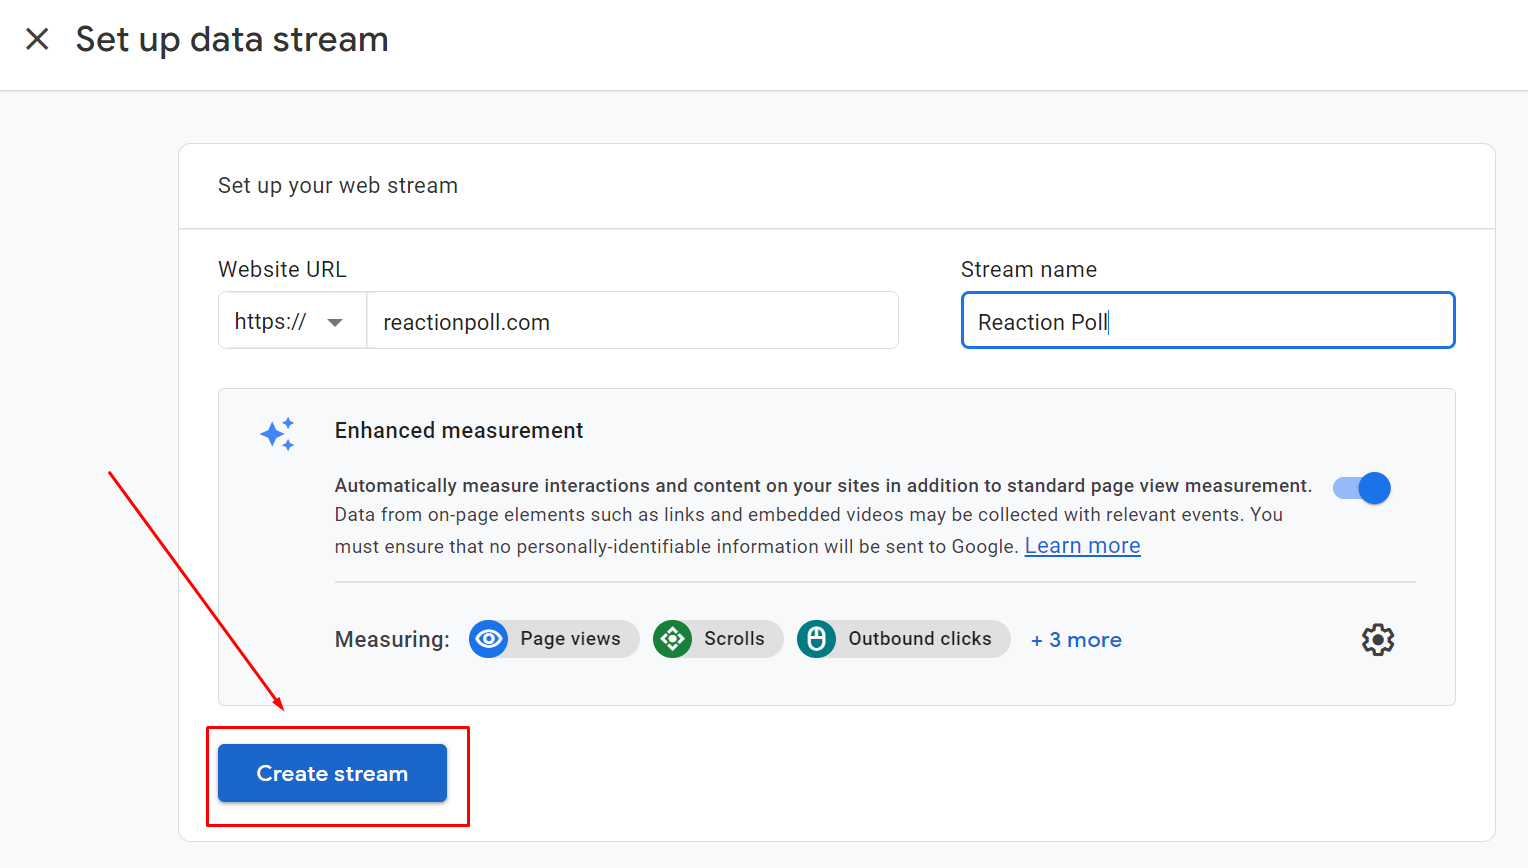Click the Enhanced measurement sparkle icon
This screenshot has height=868, width=1528.
(x=277, y=434)
